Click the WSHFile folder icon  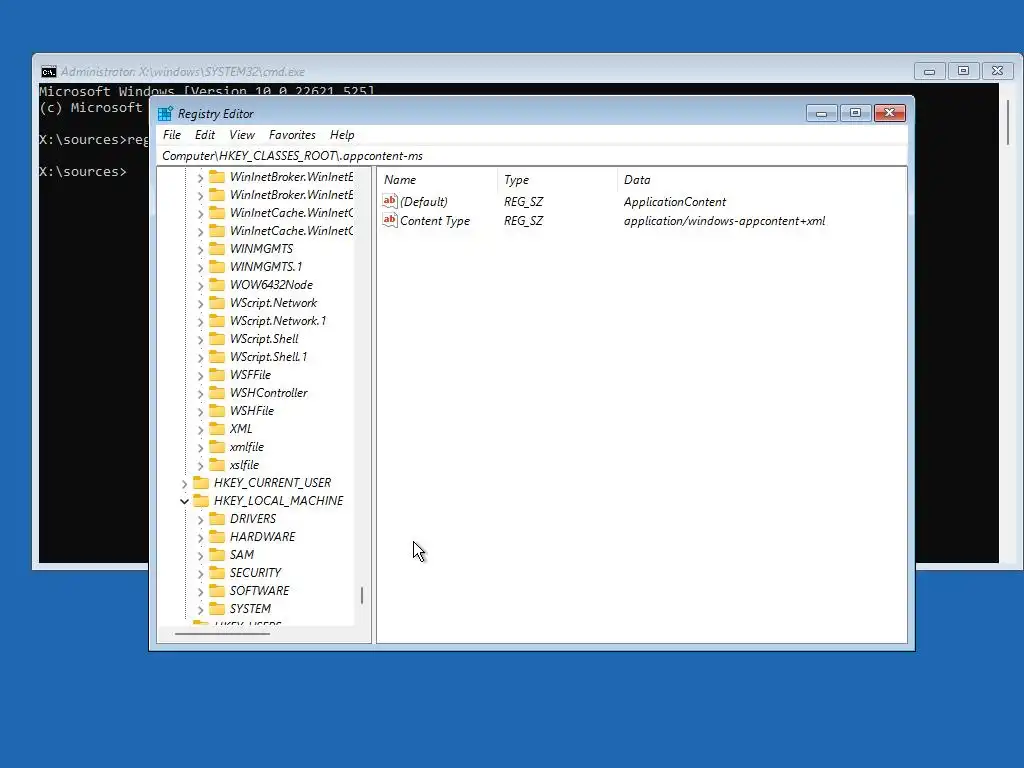(217, 410)
